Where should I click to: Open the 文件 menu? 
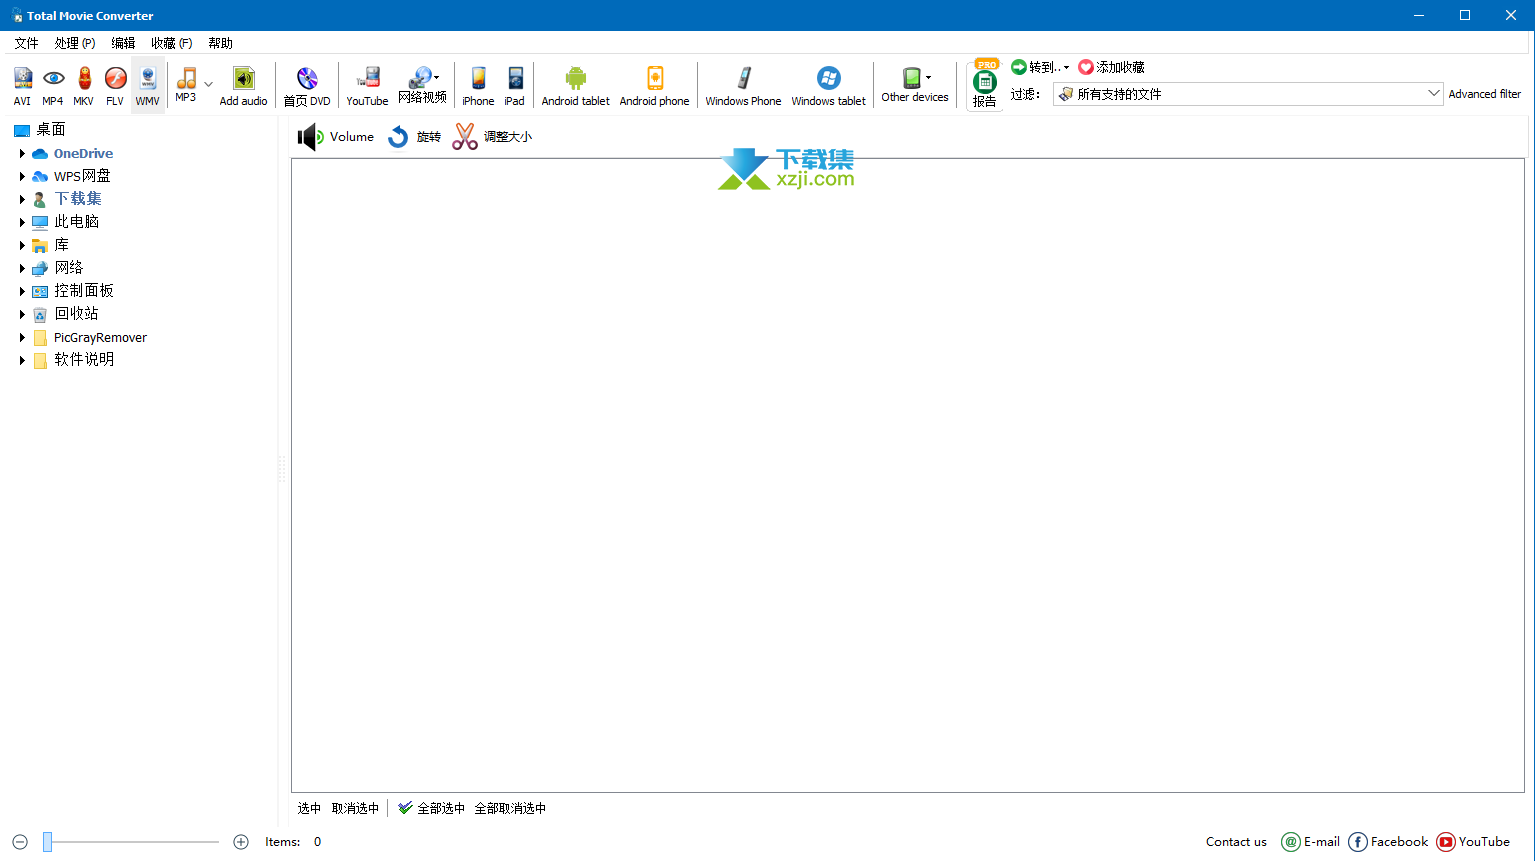[26, 43]
